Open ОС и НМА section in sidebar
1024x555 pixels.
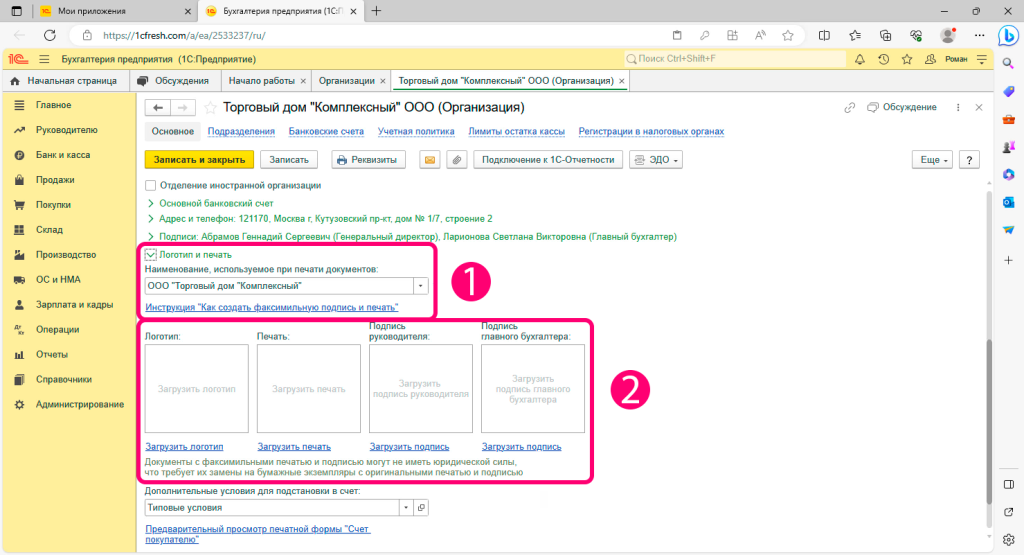click(x=57, y=279)
